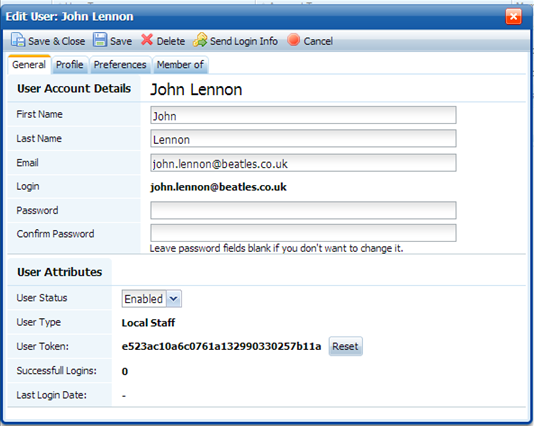Focus the Last Name field

click(x=303, y=139)
